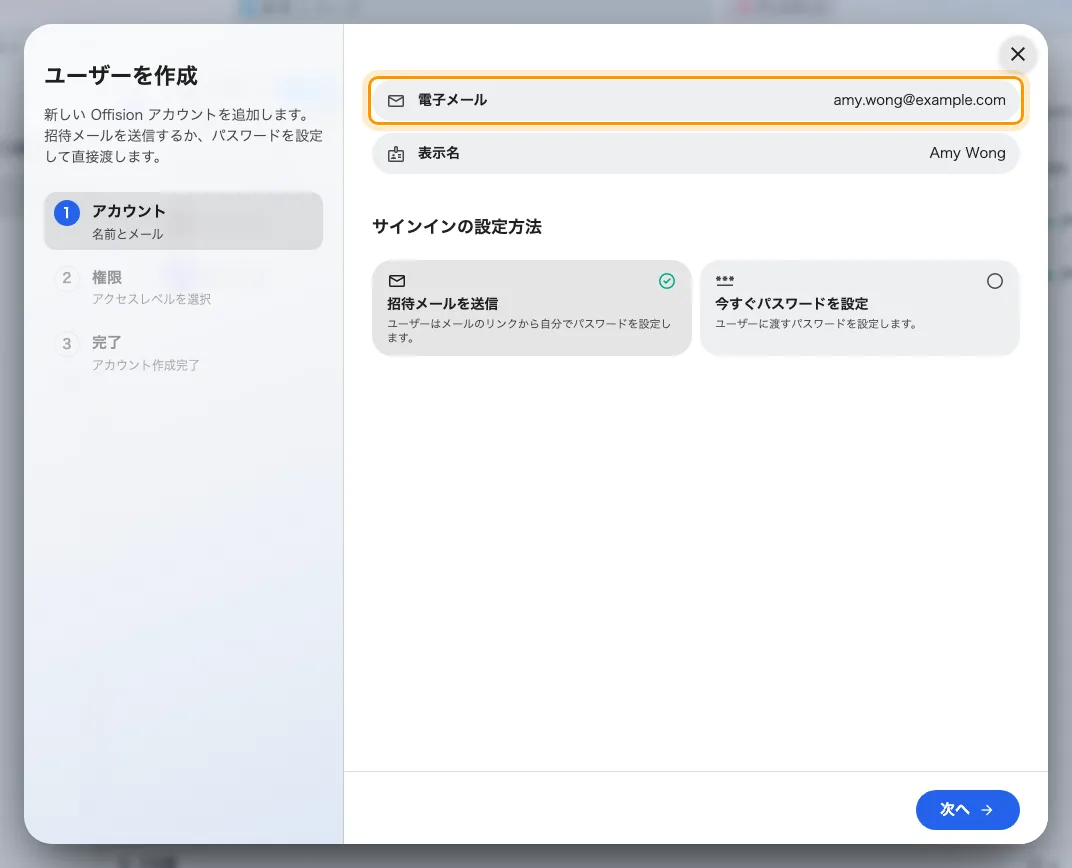Screen dimensions: 1072x868
Task: Click the envelope icon in email field
Action: point(396,100)
